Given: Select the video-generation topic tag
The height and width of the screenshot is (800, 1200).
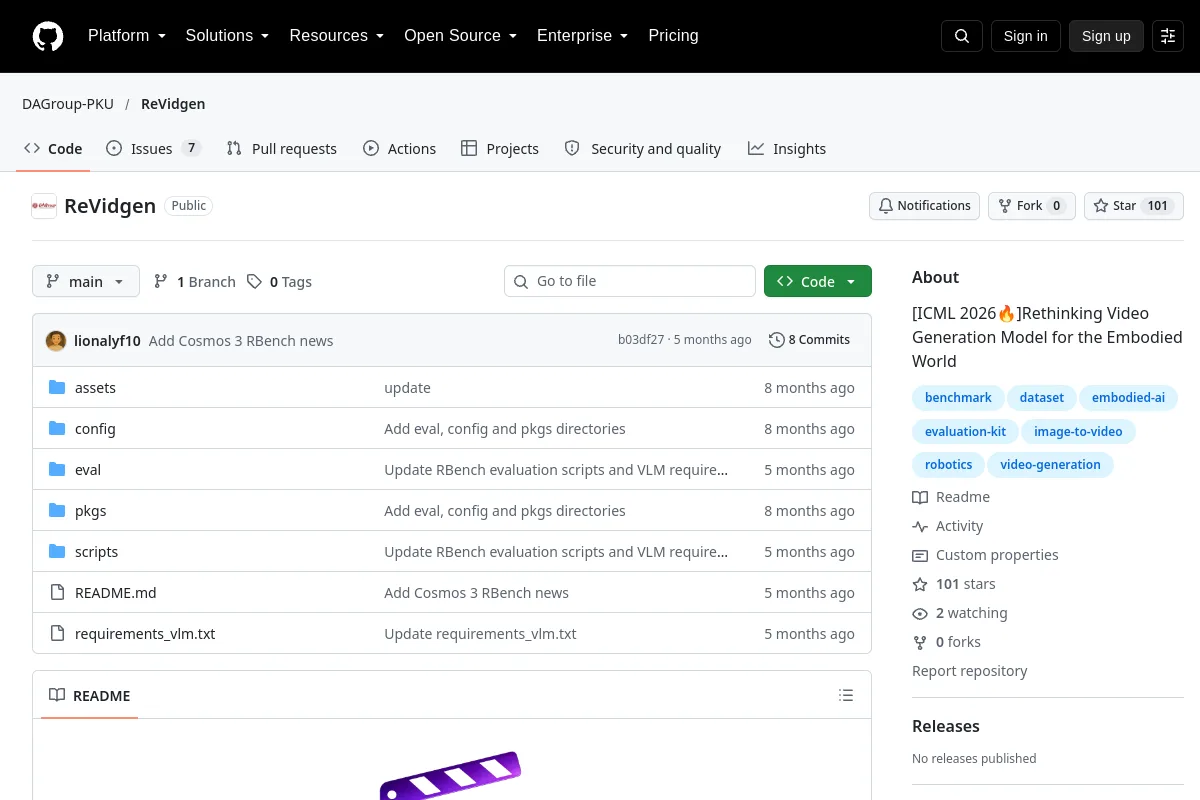Looking at the screenshot, I should [x=1050, y=465].
